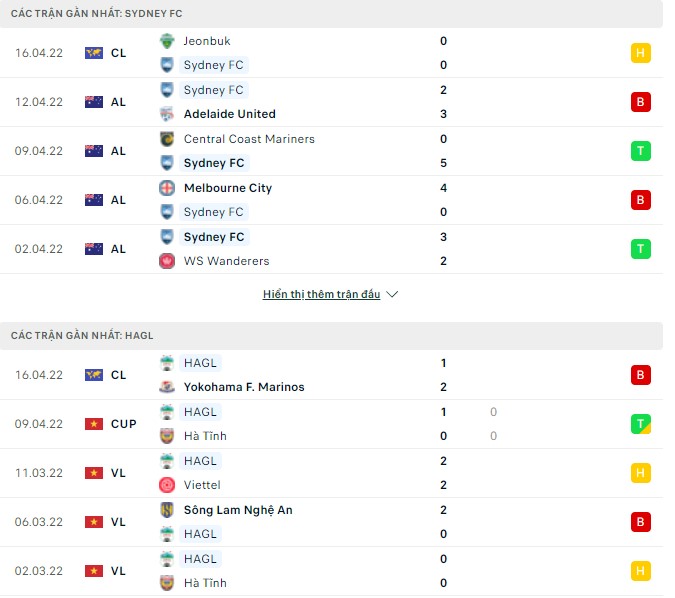
Task: Click yellow H badge for Jeonbuk match
Action: (x=641, y=53)
